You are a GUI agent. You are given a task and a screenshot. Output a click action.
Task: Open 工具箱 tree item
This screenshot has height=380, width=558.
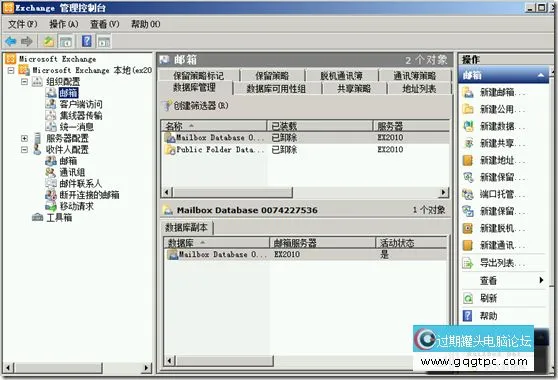coord(59,217)
